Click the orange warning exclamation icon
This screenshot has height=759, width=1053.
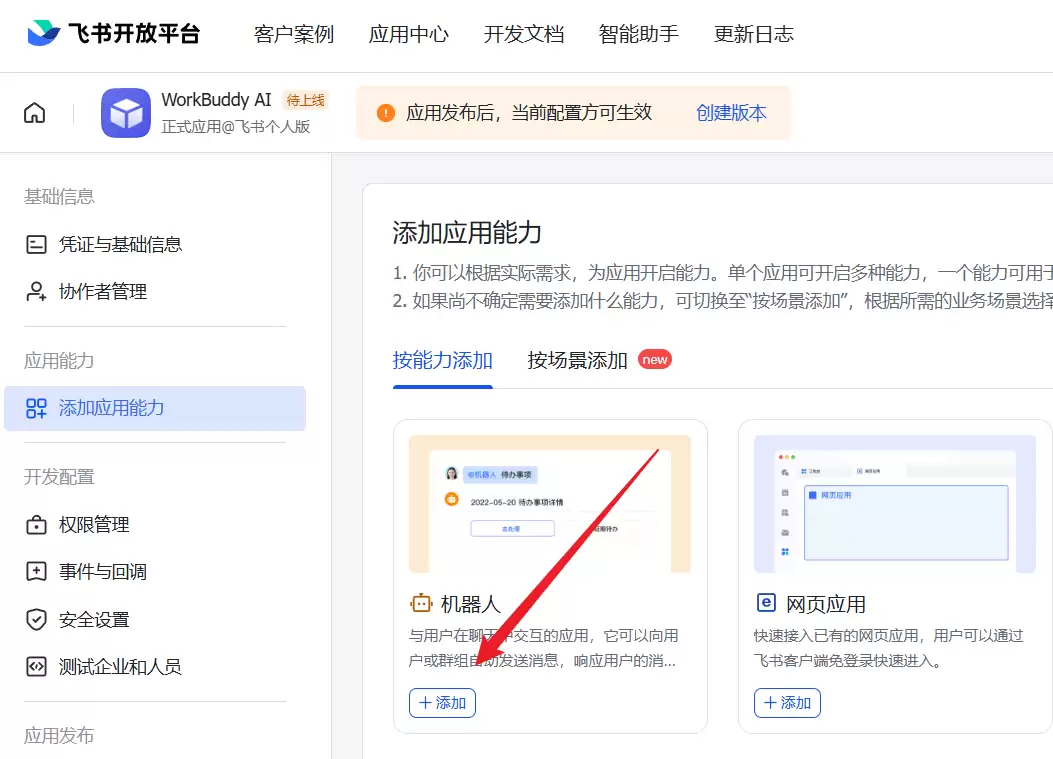pyautogui.click(x=385, y=113)
